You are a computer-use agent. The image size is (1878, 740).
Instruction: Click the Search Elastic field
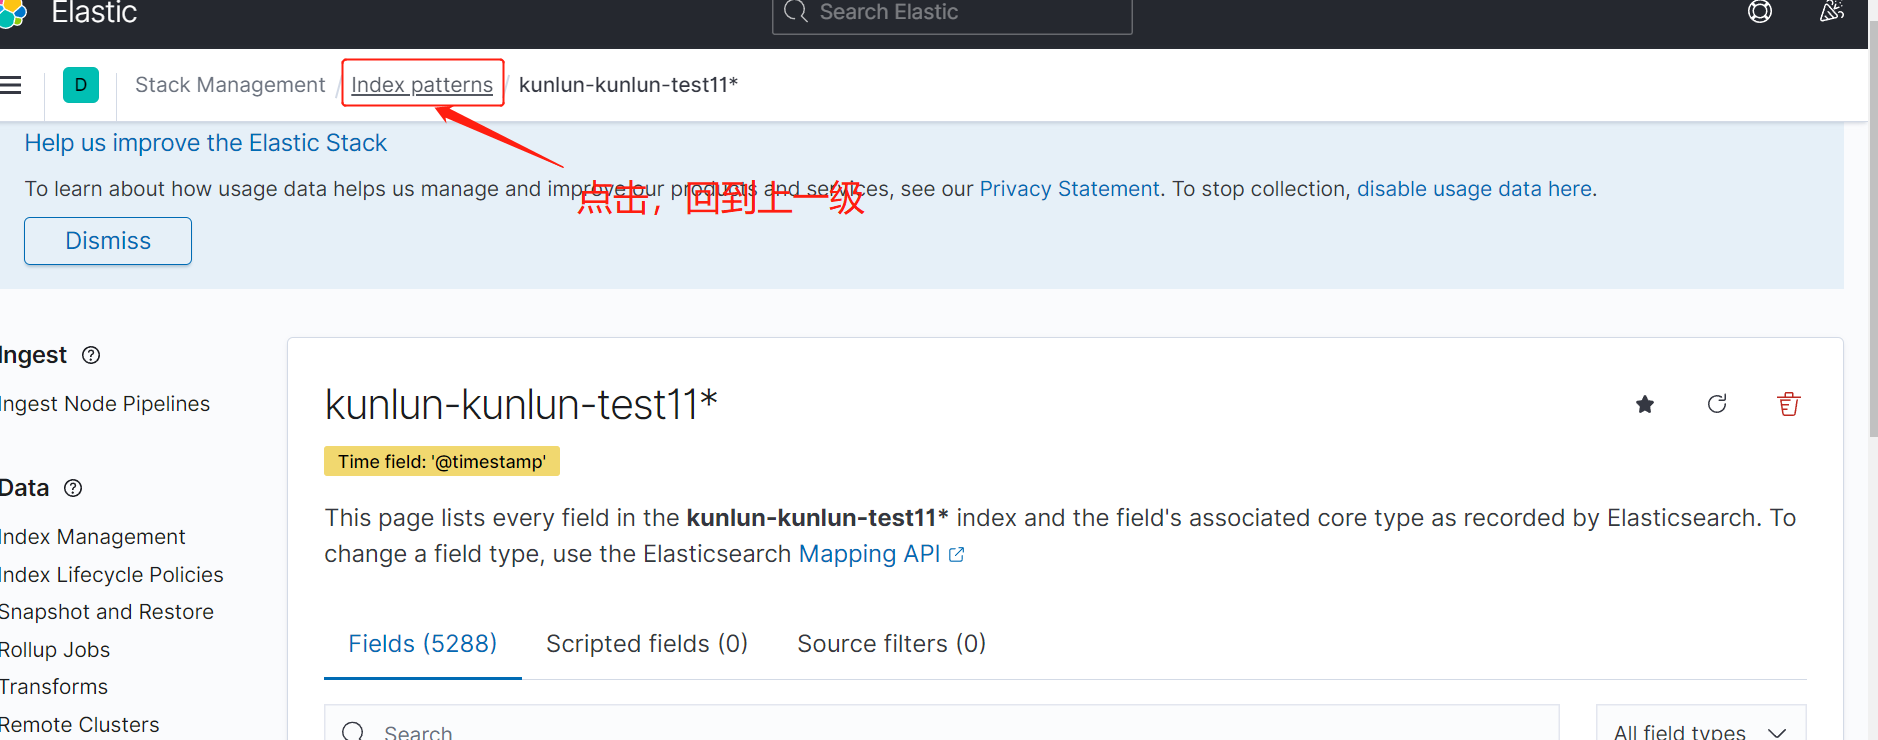(952, 13)
